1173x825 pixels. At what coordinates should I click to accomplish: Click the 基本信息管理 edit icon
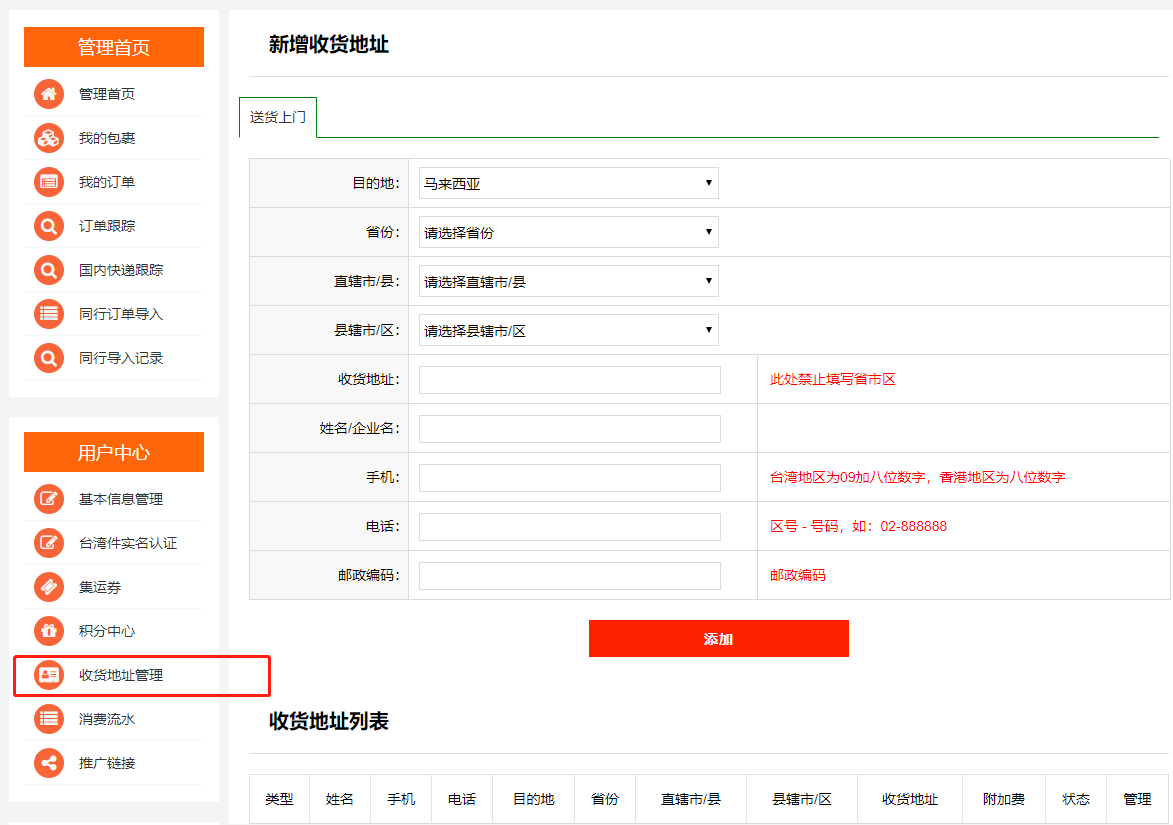48,499
